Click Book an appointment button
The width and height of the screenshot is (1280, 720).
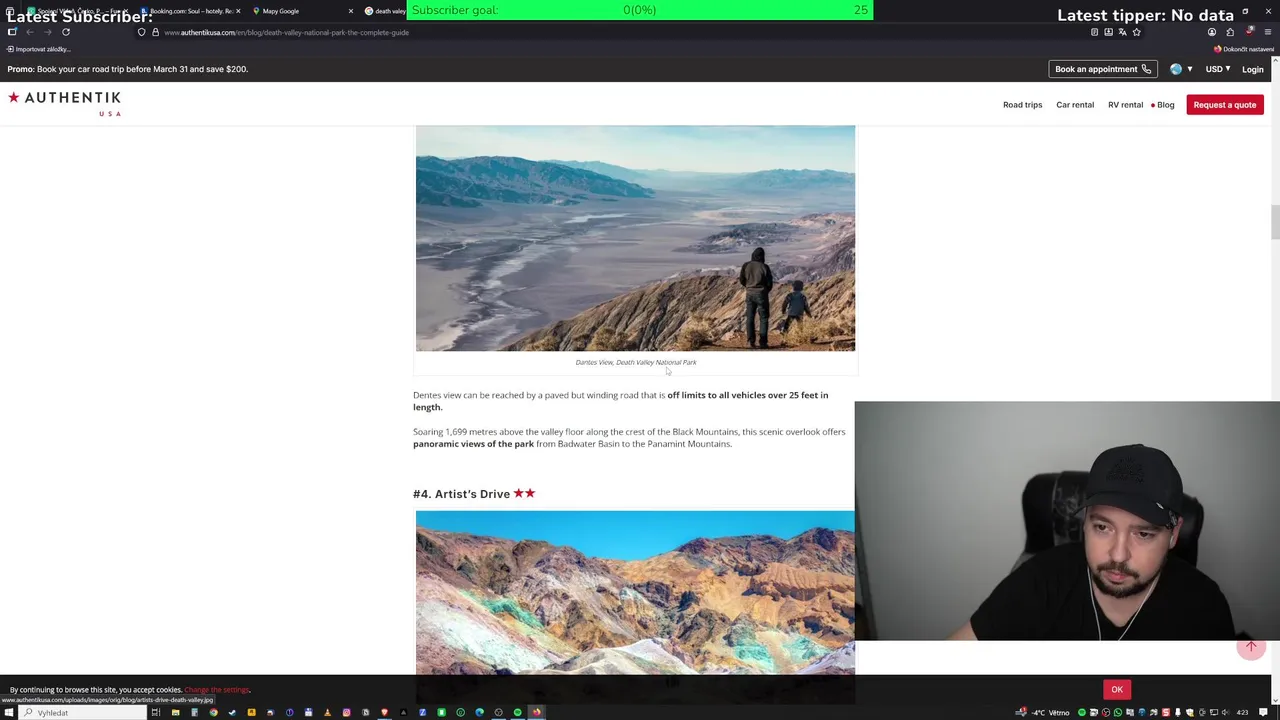[x=1103, y=69]
